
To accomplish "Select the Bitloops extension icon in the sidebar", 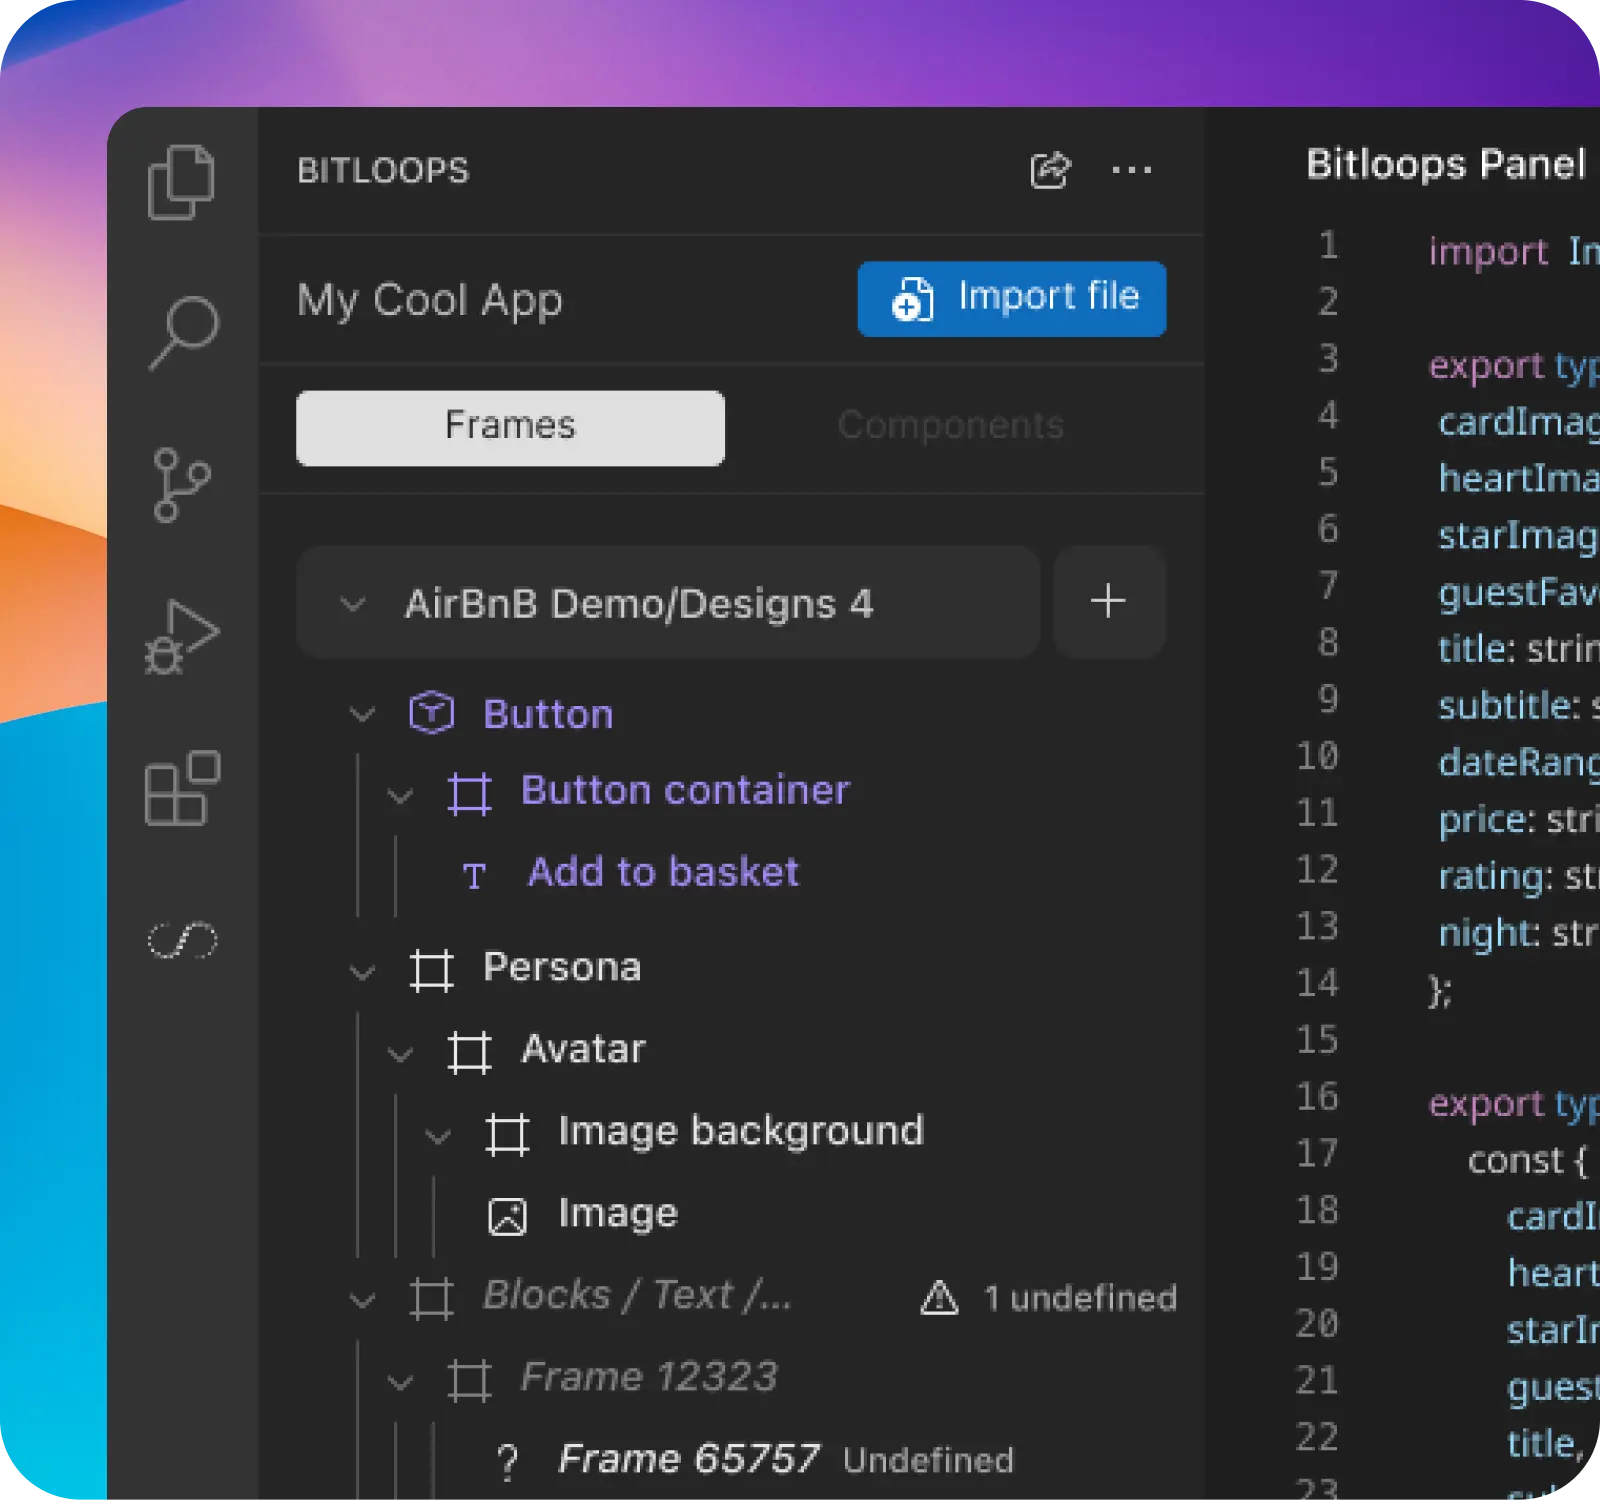I will tap(184, 938).
